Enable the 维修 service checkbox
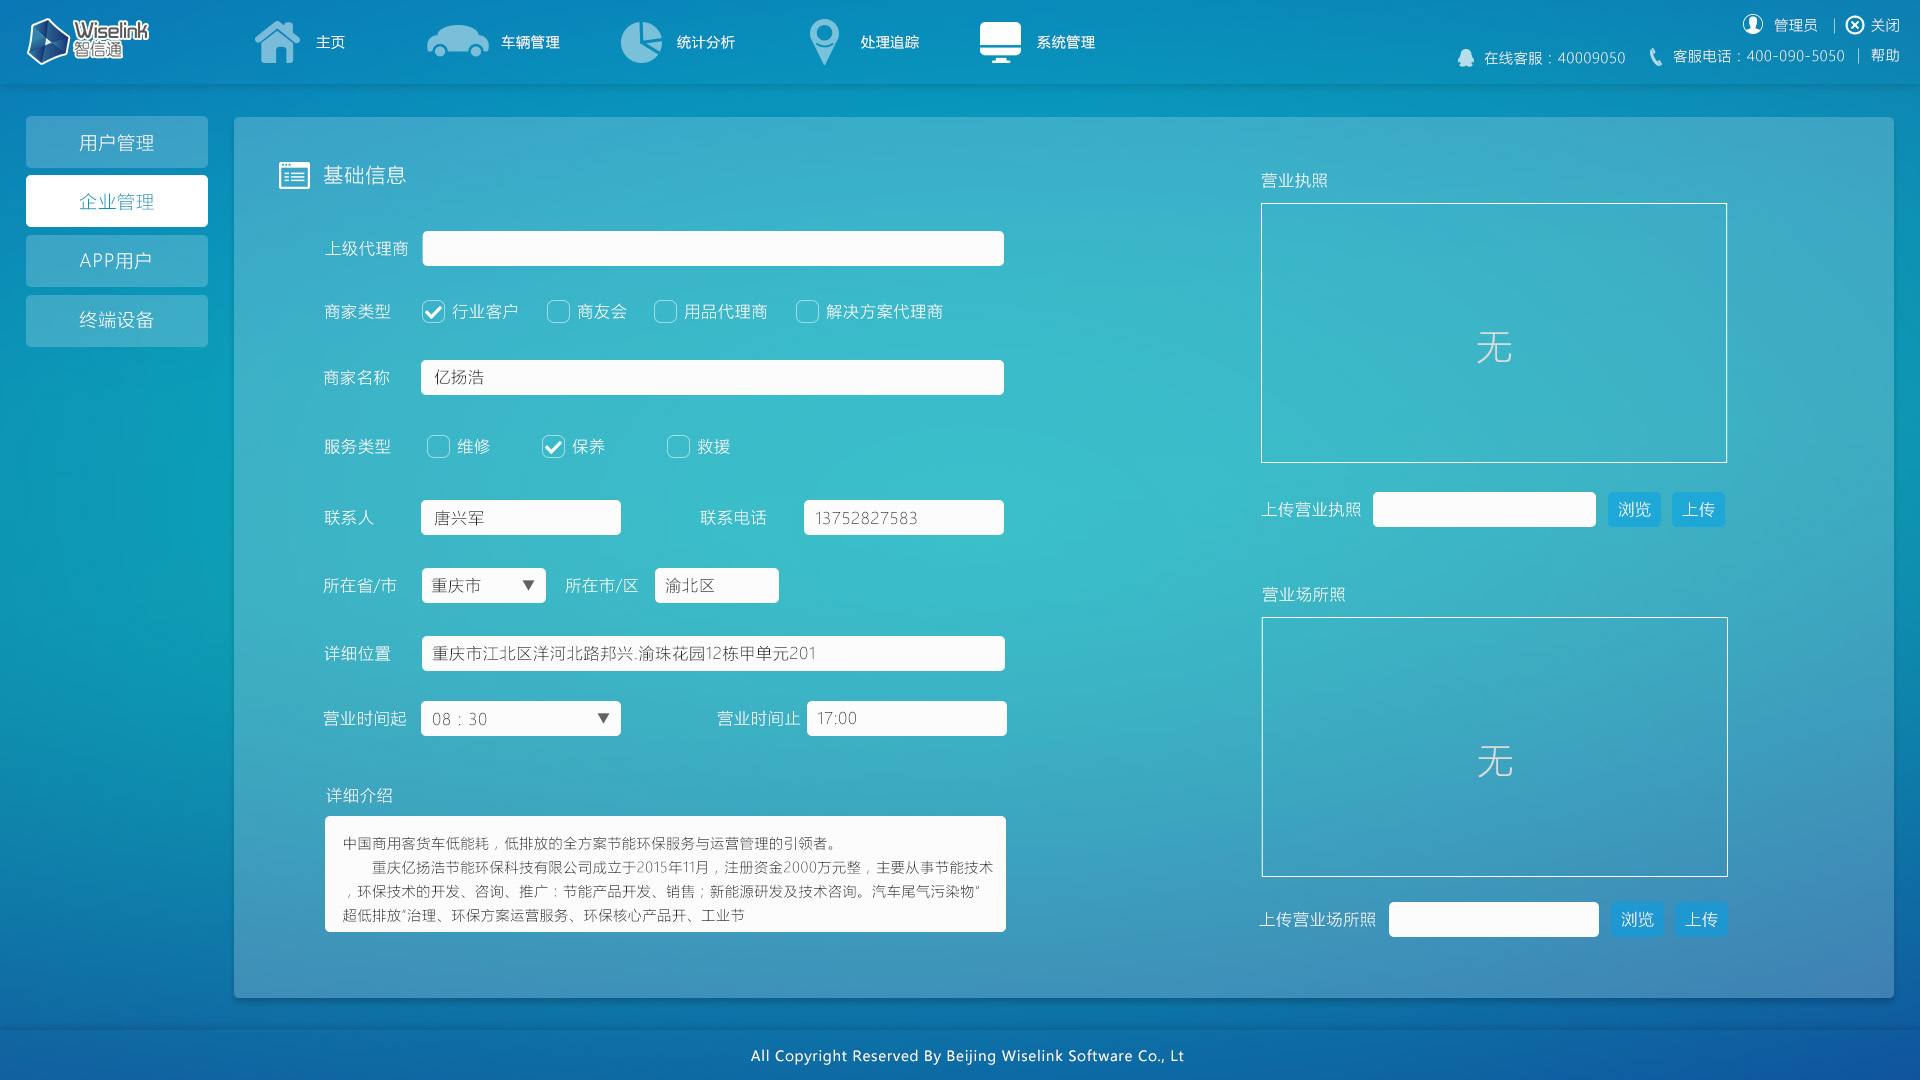1920x1080 pixels. pyautogui.click(x=438, y=447)
